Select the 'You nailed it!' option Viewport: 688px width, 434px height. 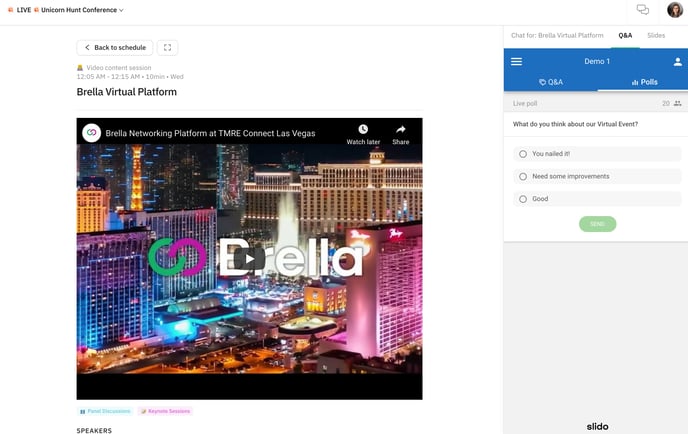[597, 154]
